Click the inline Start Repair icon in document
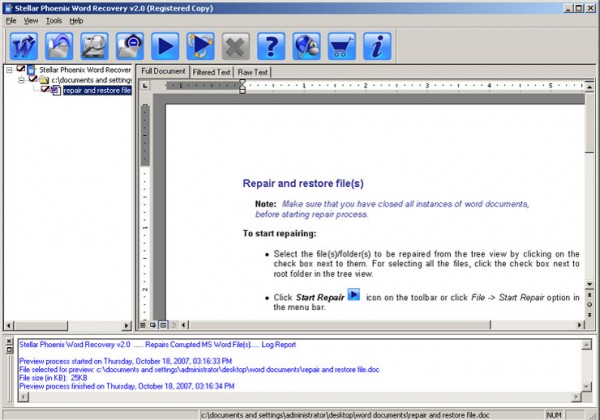 [354, 295]
